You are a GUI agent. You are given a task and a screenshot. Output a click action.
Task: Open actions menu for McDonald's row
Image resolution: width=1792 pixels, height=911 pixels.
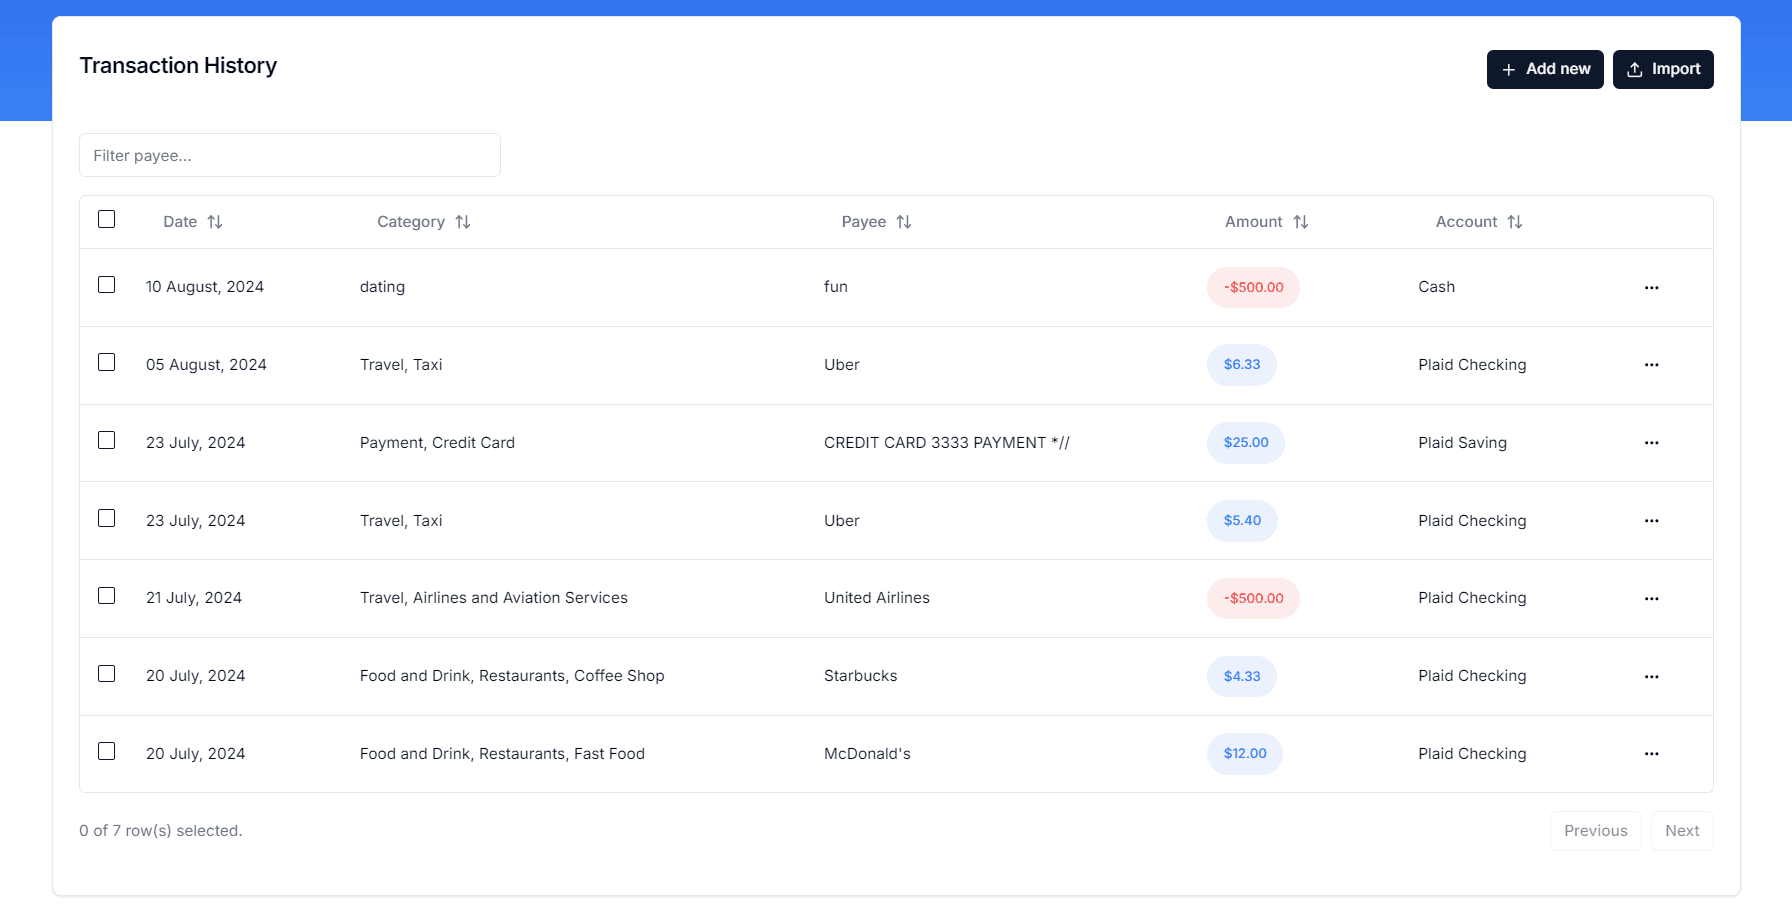click(1651, 754)
